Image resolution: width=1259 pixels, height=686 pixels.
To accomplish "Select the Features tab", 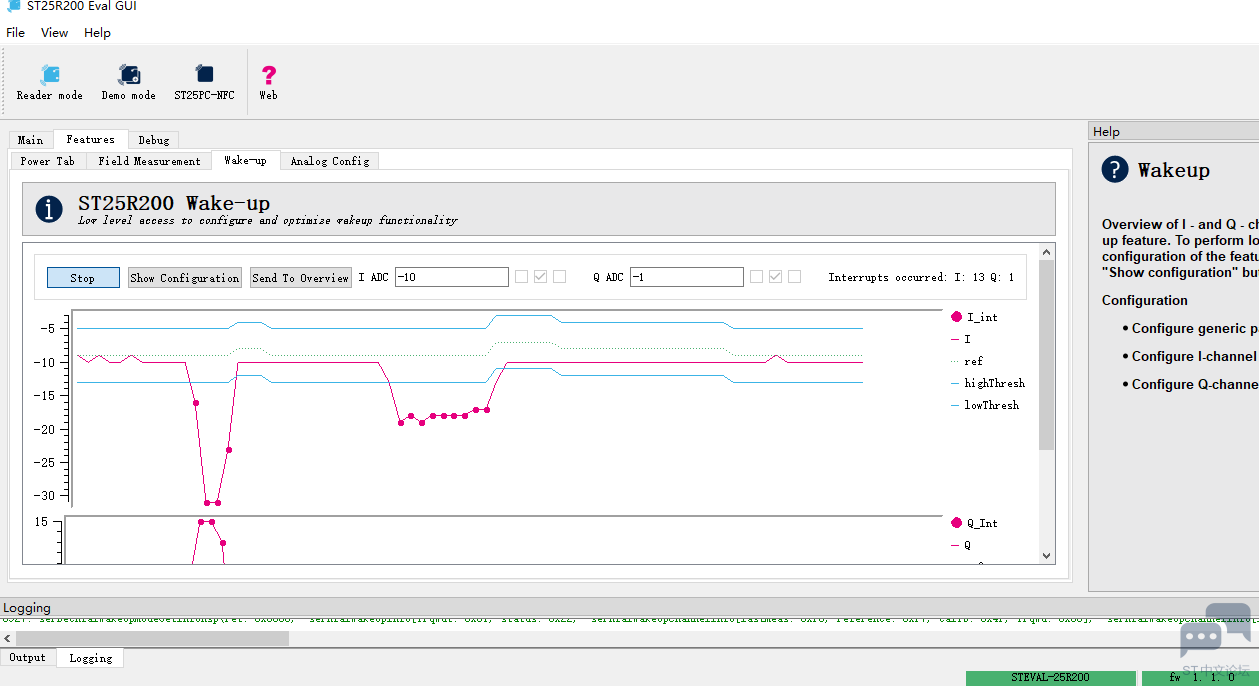I will click(x=91, y=140).
